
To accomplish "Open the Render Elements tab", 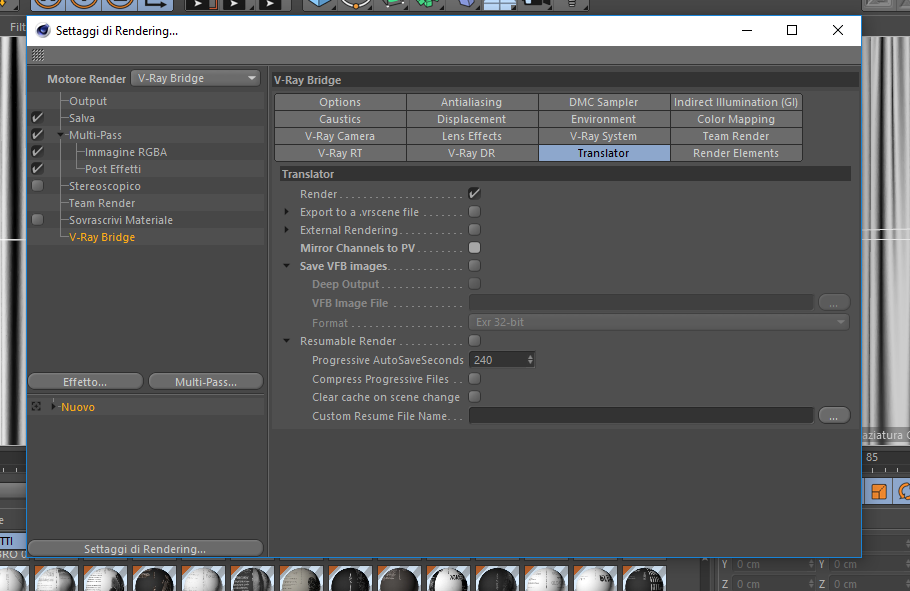I will 736,153.
